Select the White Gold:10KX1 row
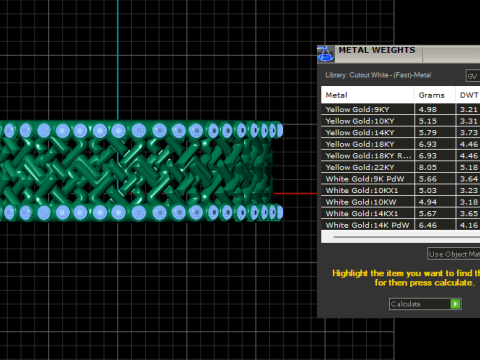Screen dimensions: 480x360 tap(400, 190)
